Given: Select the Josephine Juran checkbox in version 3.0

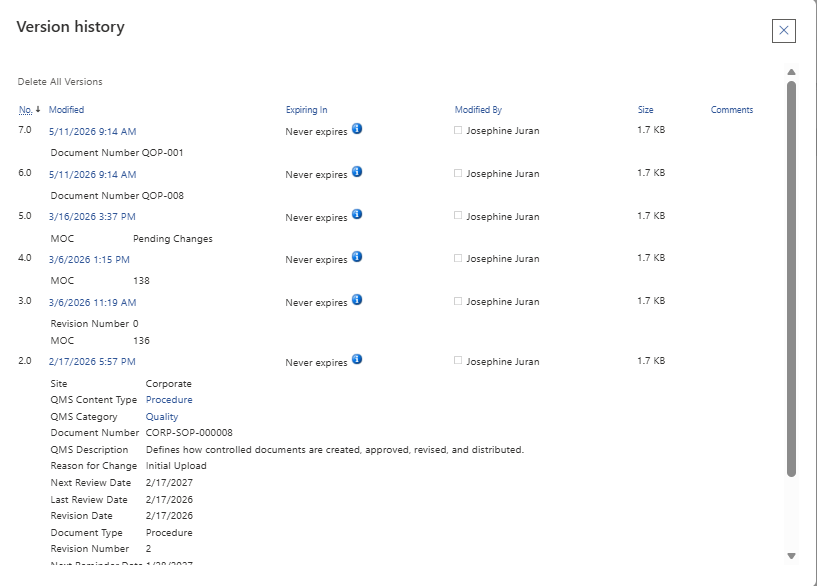Looking at the screenshot, I should tap(458, 301).
